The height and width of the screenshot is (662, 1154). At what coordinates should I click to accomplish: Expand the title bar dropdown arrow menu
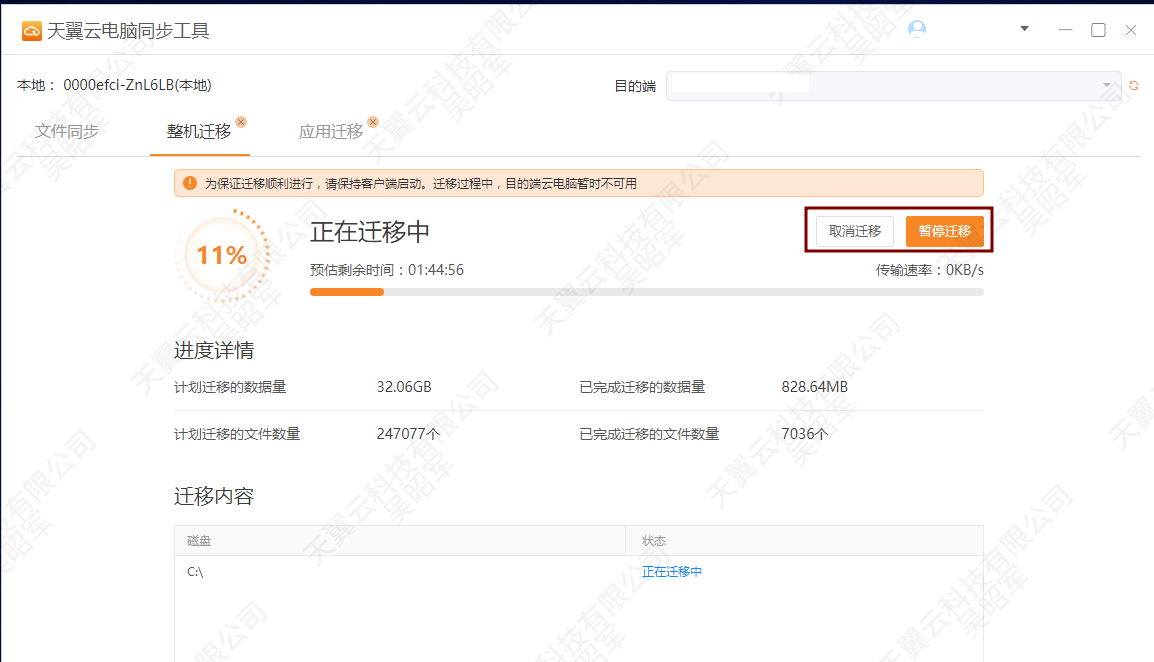1024,29
